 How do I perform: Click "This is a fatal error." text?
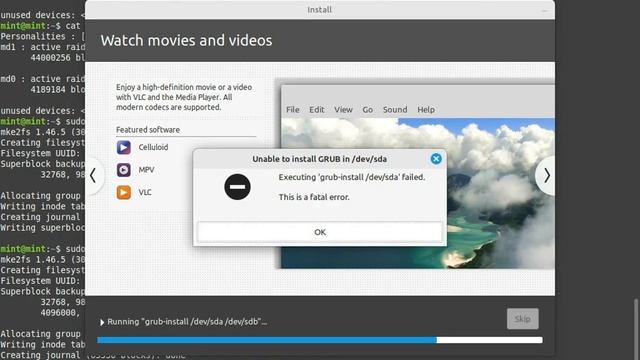coord(314,197)
